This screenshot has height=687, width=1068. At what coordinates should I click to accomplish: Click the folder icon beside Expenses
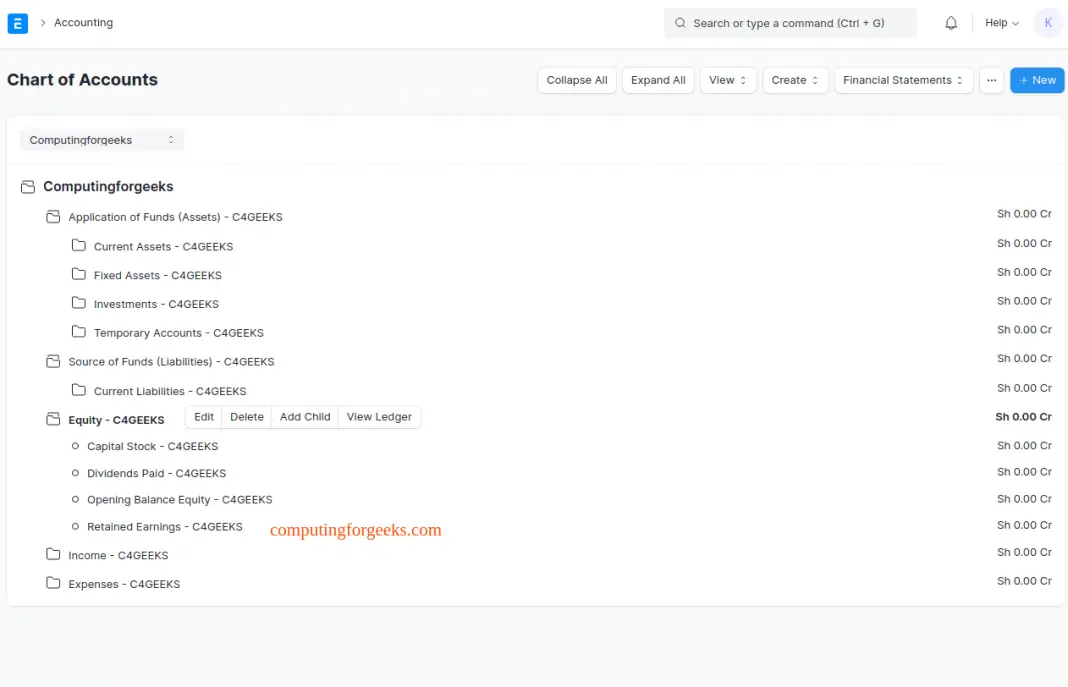[x=53, y=583]
